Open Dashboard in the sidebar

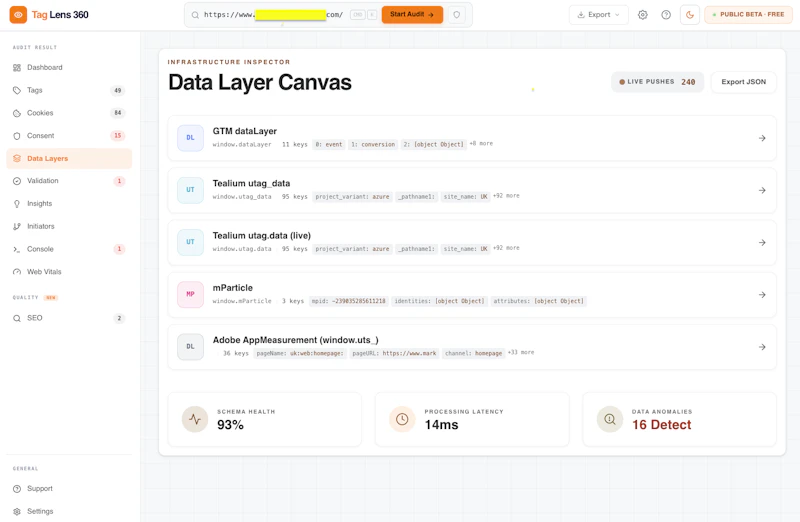point(69,67)
